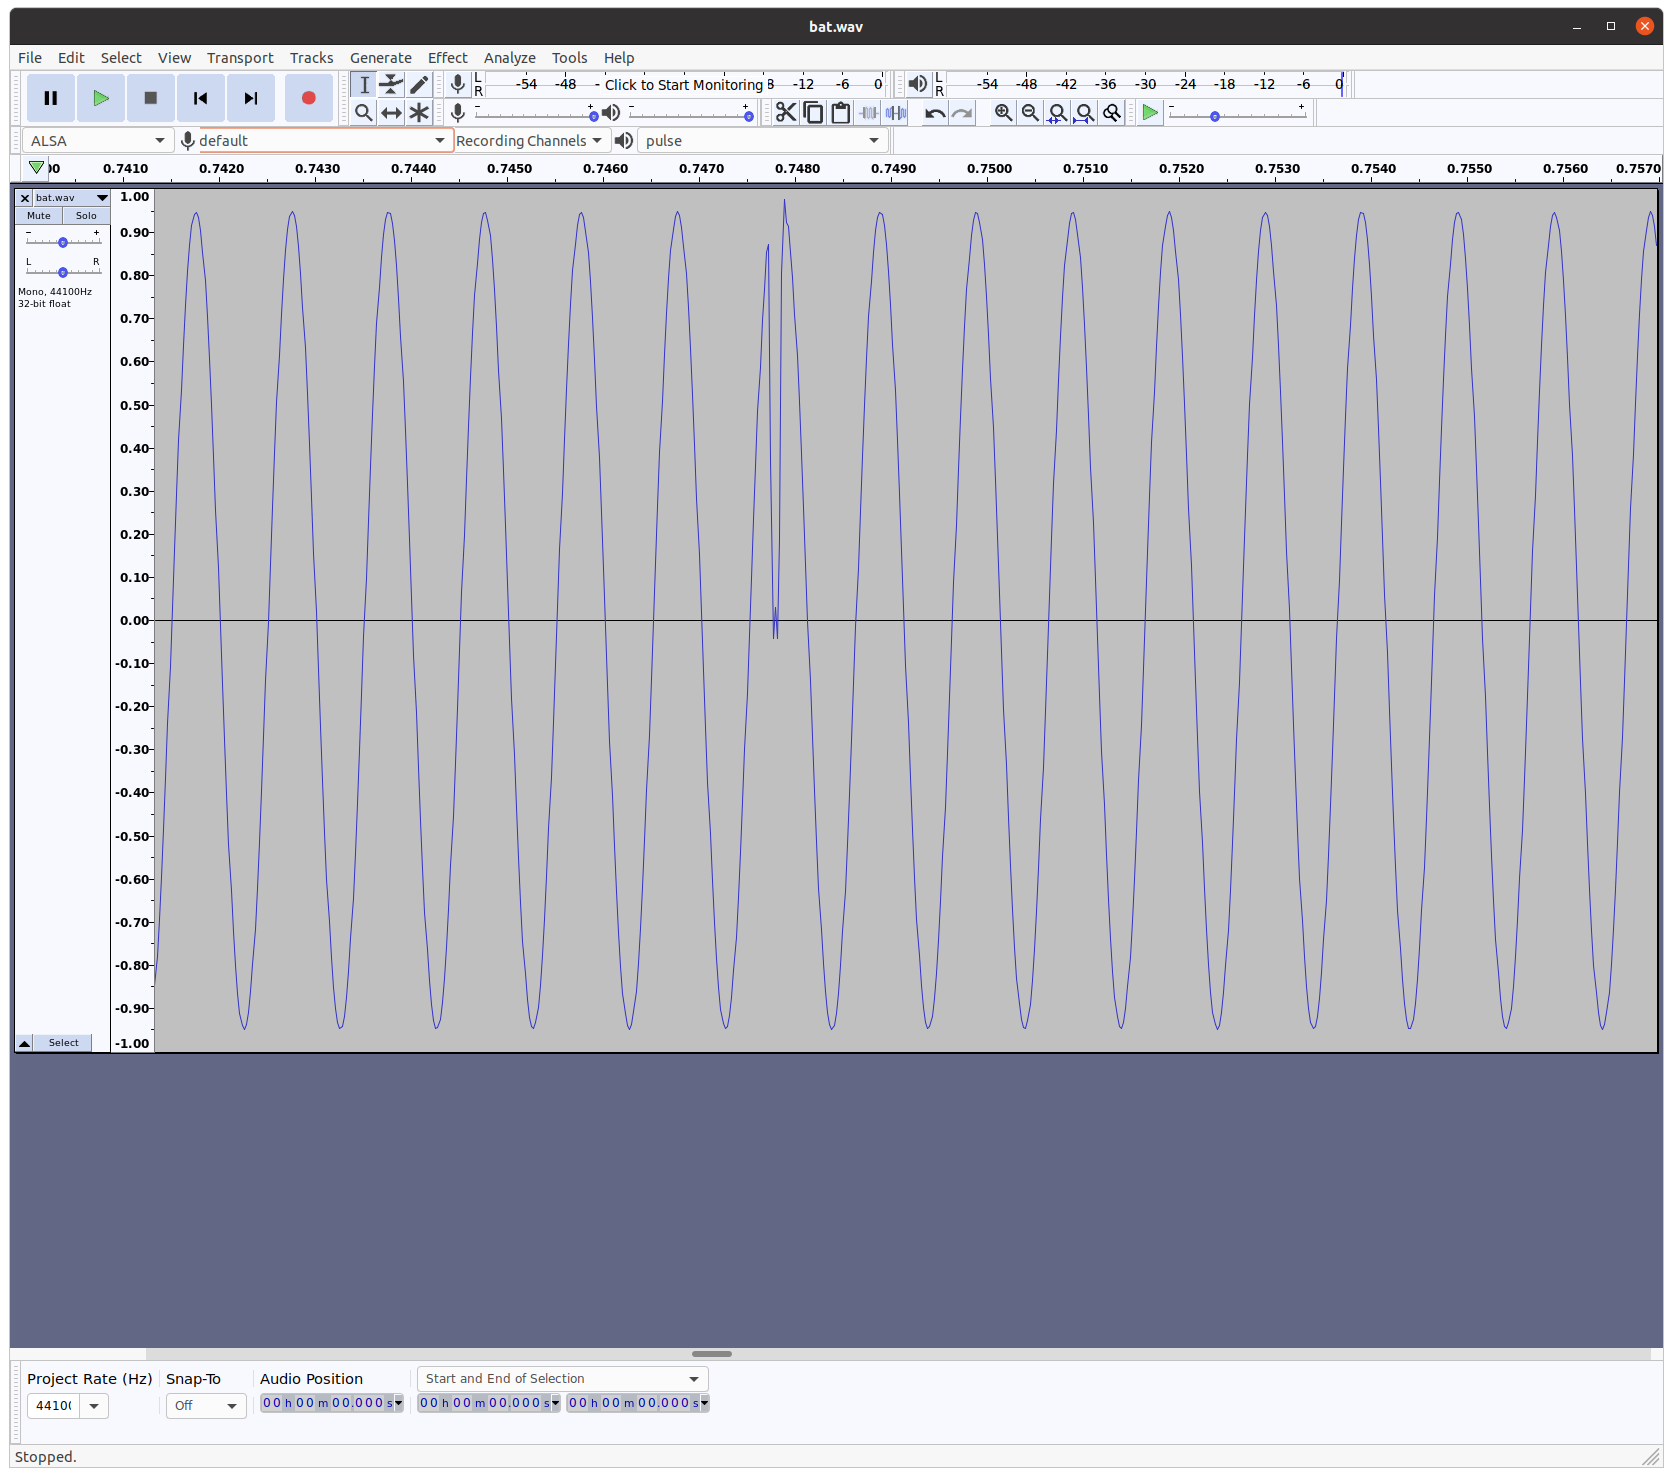Cut the selected audio
This screenshot has width=1673, height=1477.
[786, 112]
